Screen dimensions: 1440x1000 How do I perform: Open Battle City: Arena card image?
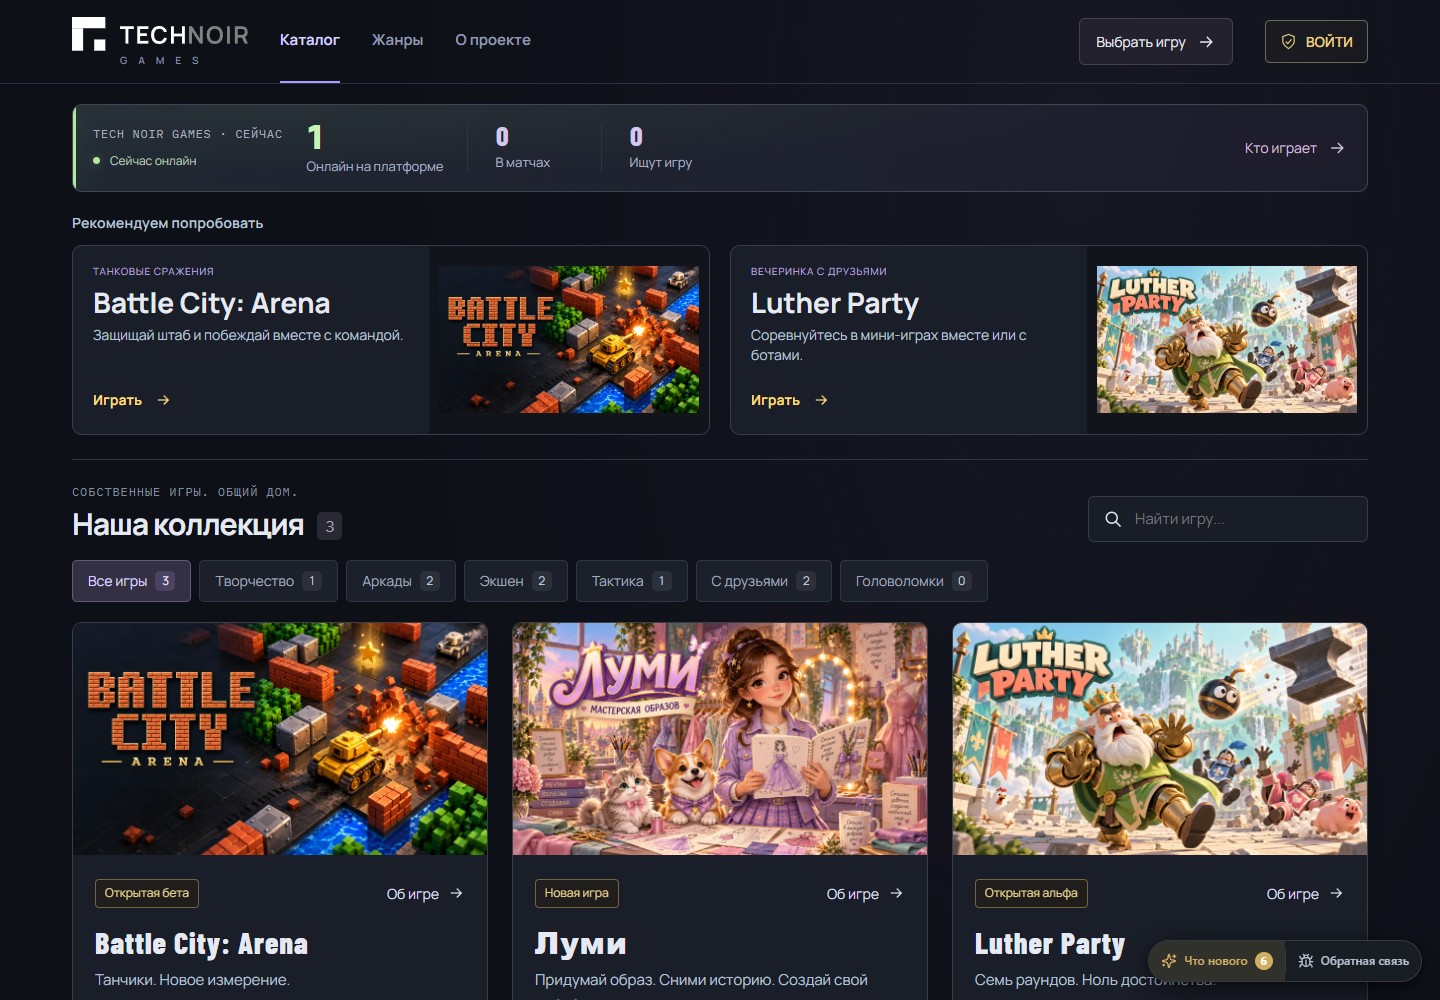pos(280,739)
